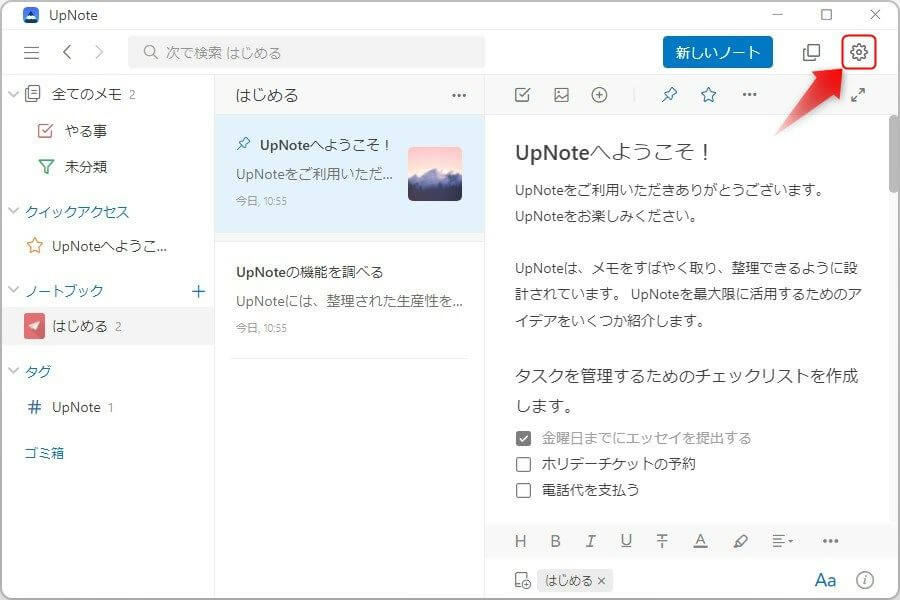The image size is (900, 600).
Task: Check 電話代を支払う
Action: click(x=523, y=490)
